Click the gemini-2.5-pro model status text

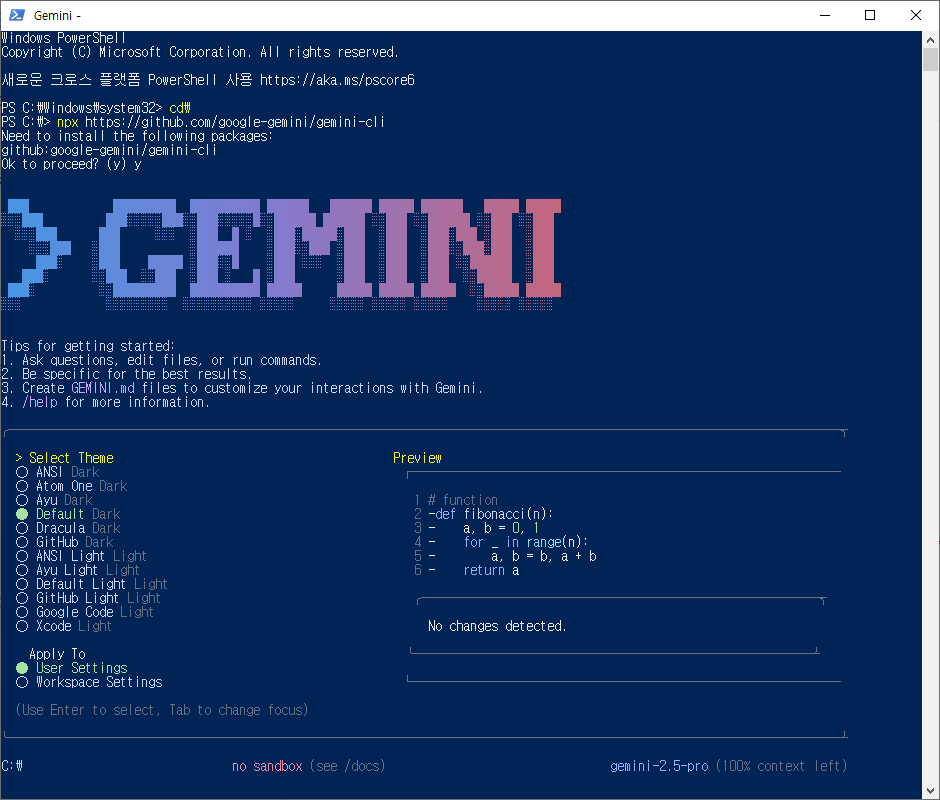[x=659, y=766]
